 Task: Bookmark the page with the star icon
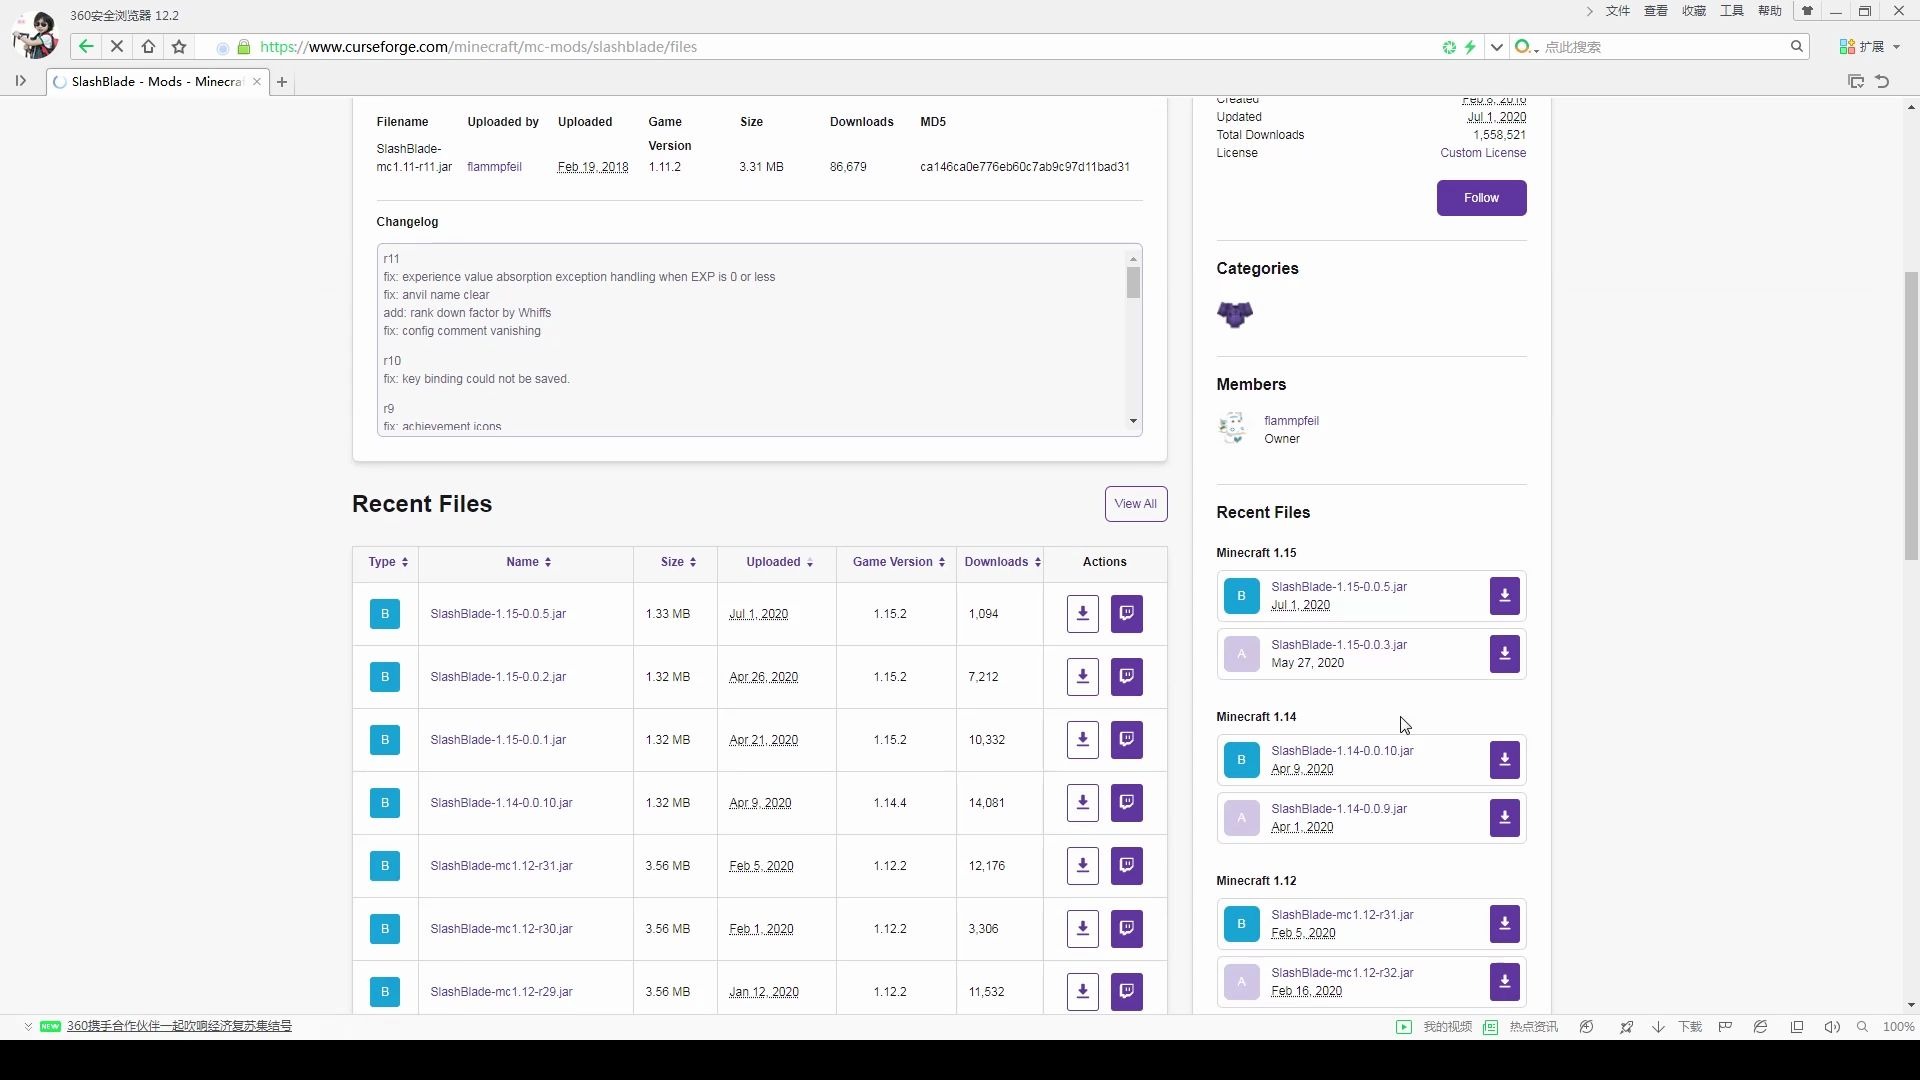(x=179, y=47)
